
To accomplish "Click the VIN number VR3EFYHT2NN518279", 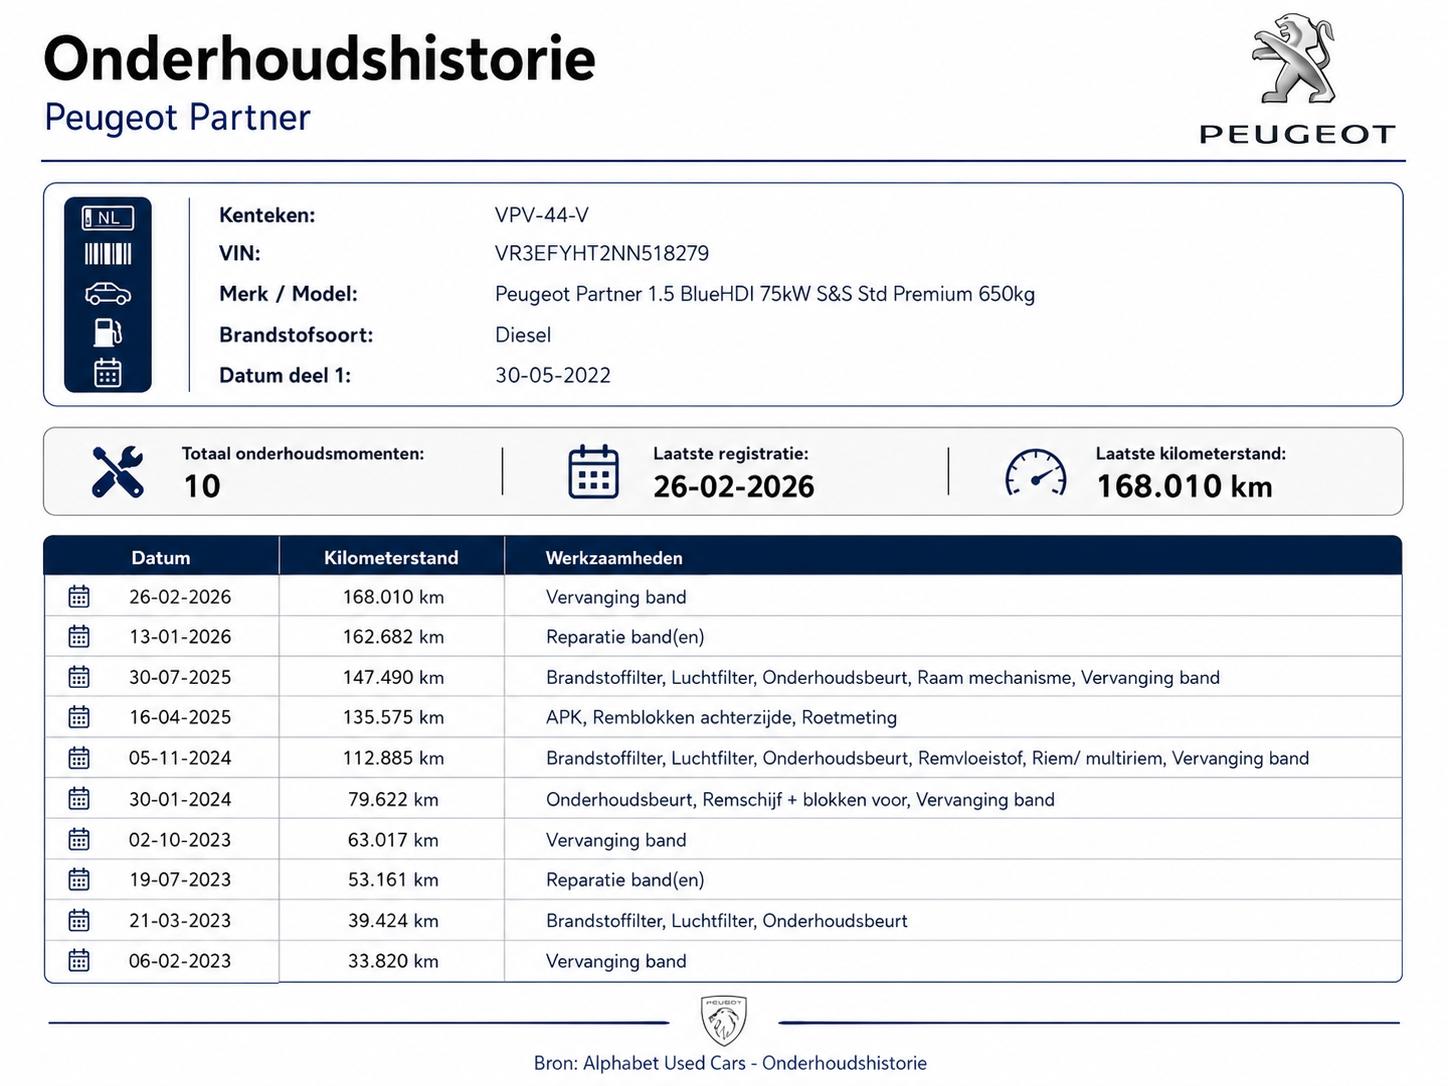I will point(602,254).
